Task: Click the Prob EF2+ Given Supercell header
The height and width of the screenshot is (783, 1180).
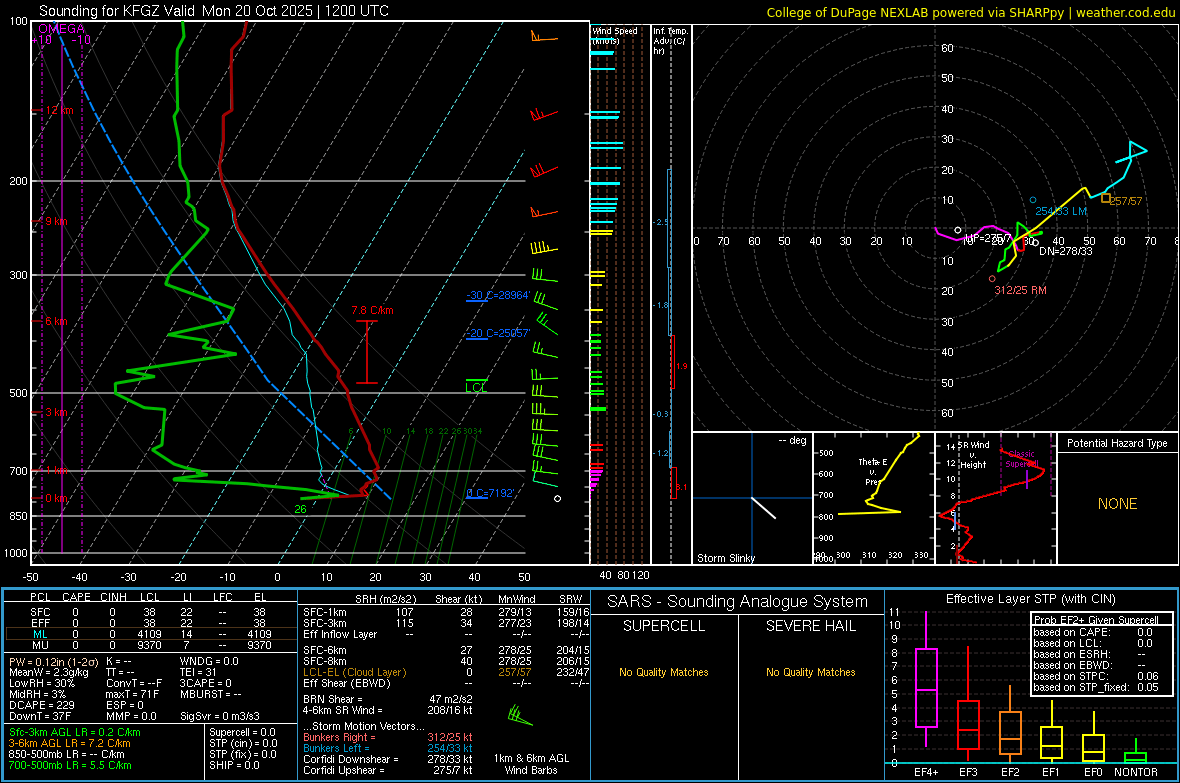Action: (x=1096, y=620)
